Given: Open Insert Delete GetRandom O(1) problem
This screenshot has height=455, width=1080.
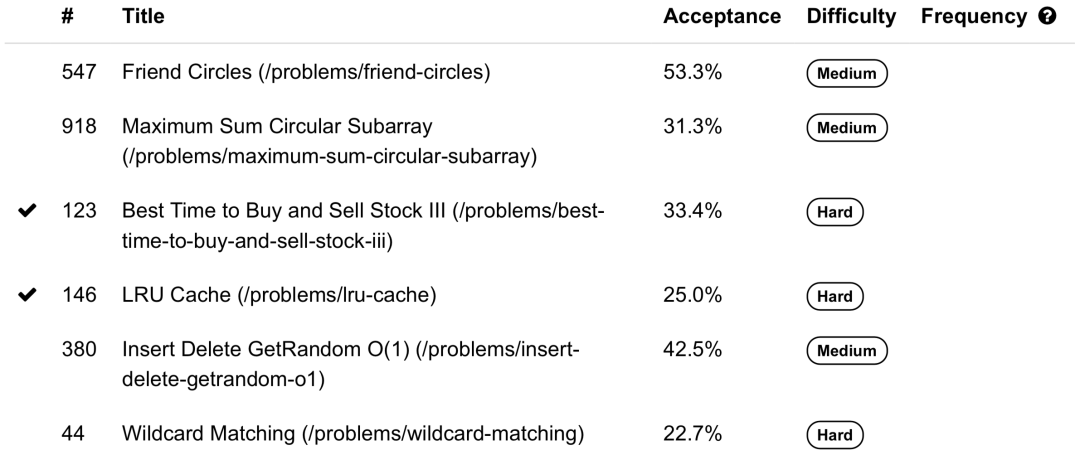Looking at the screenshot, I should point(351,364).
